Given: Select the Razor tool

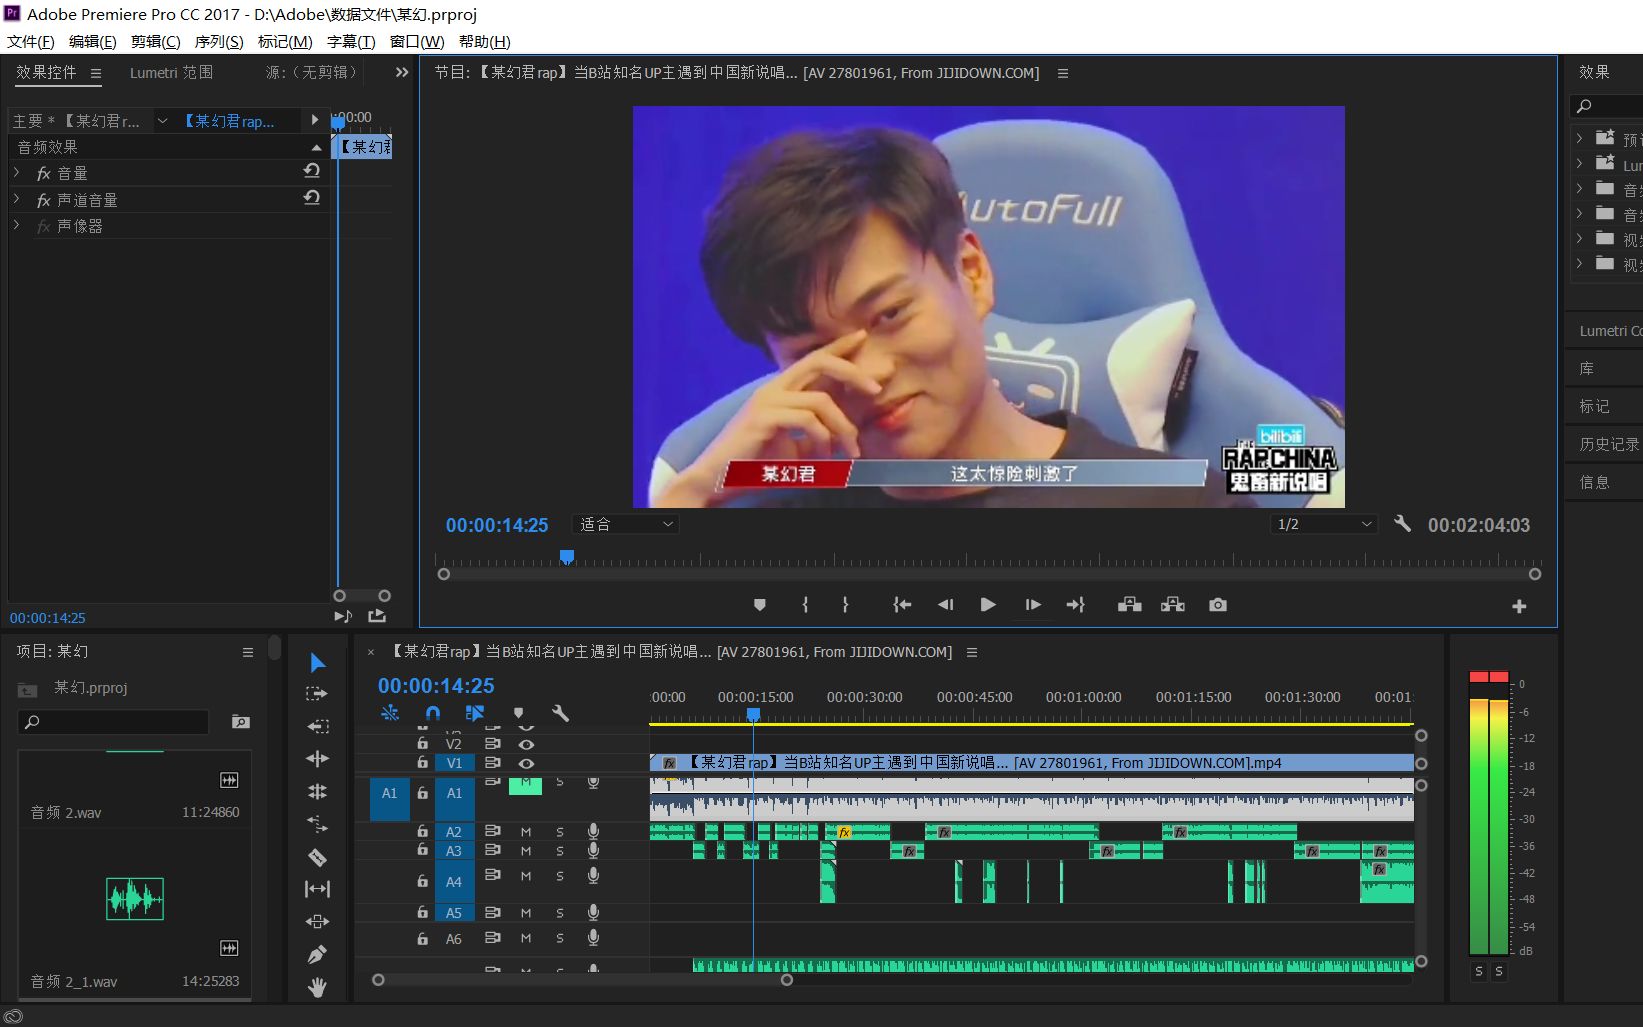Looking at the screenshot, I should [317, 857].
